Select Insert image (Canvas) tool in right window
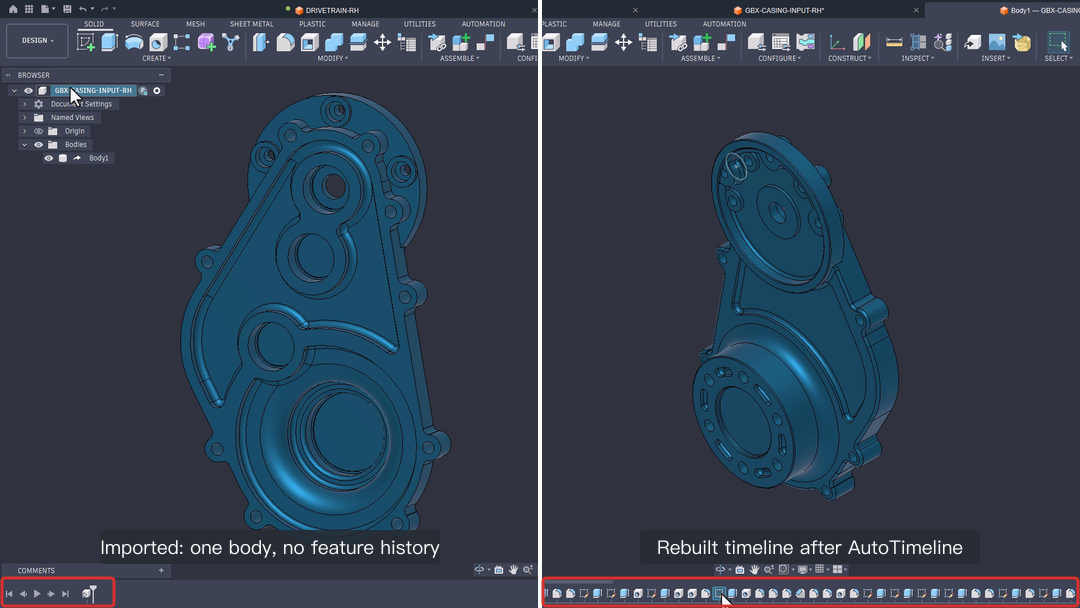This screenshot has height=608, width=1080. [x=997, y=42]
